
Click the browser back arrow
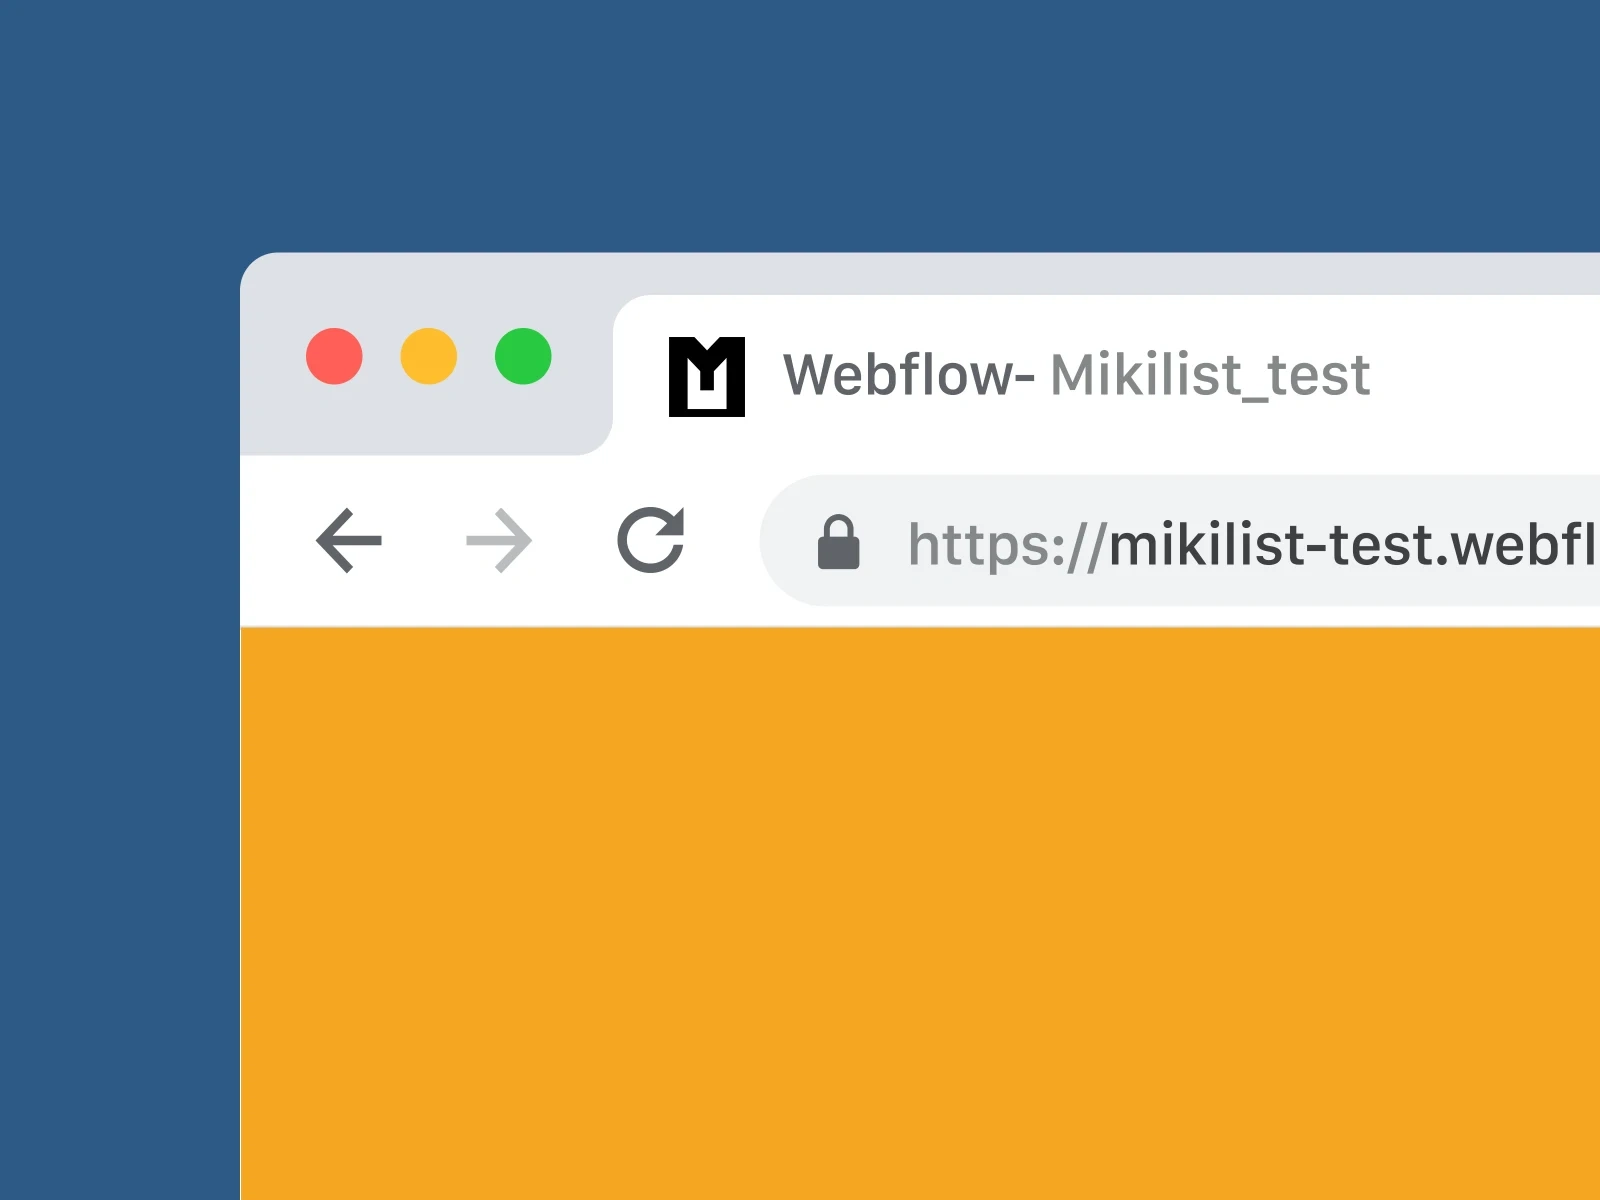point(349,541)
